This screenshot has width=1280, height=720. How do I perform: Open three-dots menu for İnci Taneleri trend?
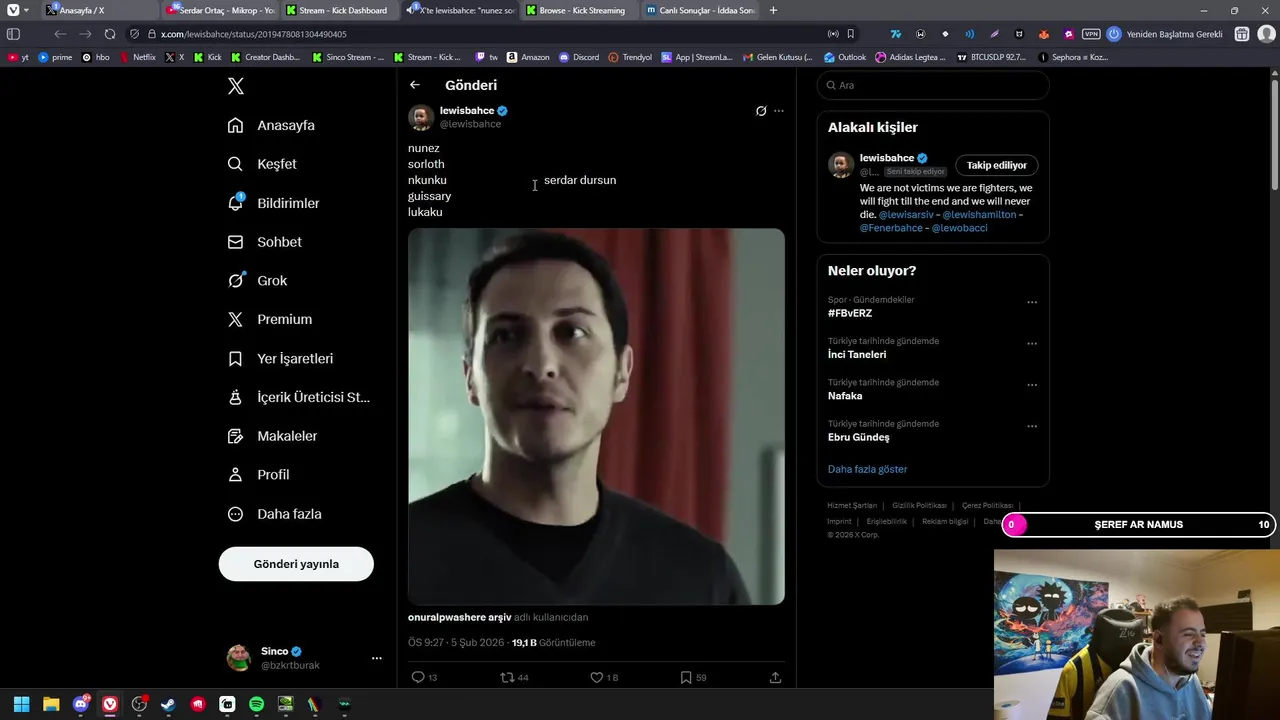[x=1032, y=343]
